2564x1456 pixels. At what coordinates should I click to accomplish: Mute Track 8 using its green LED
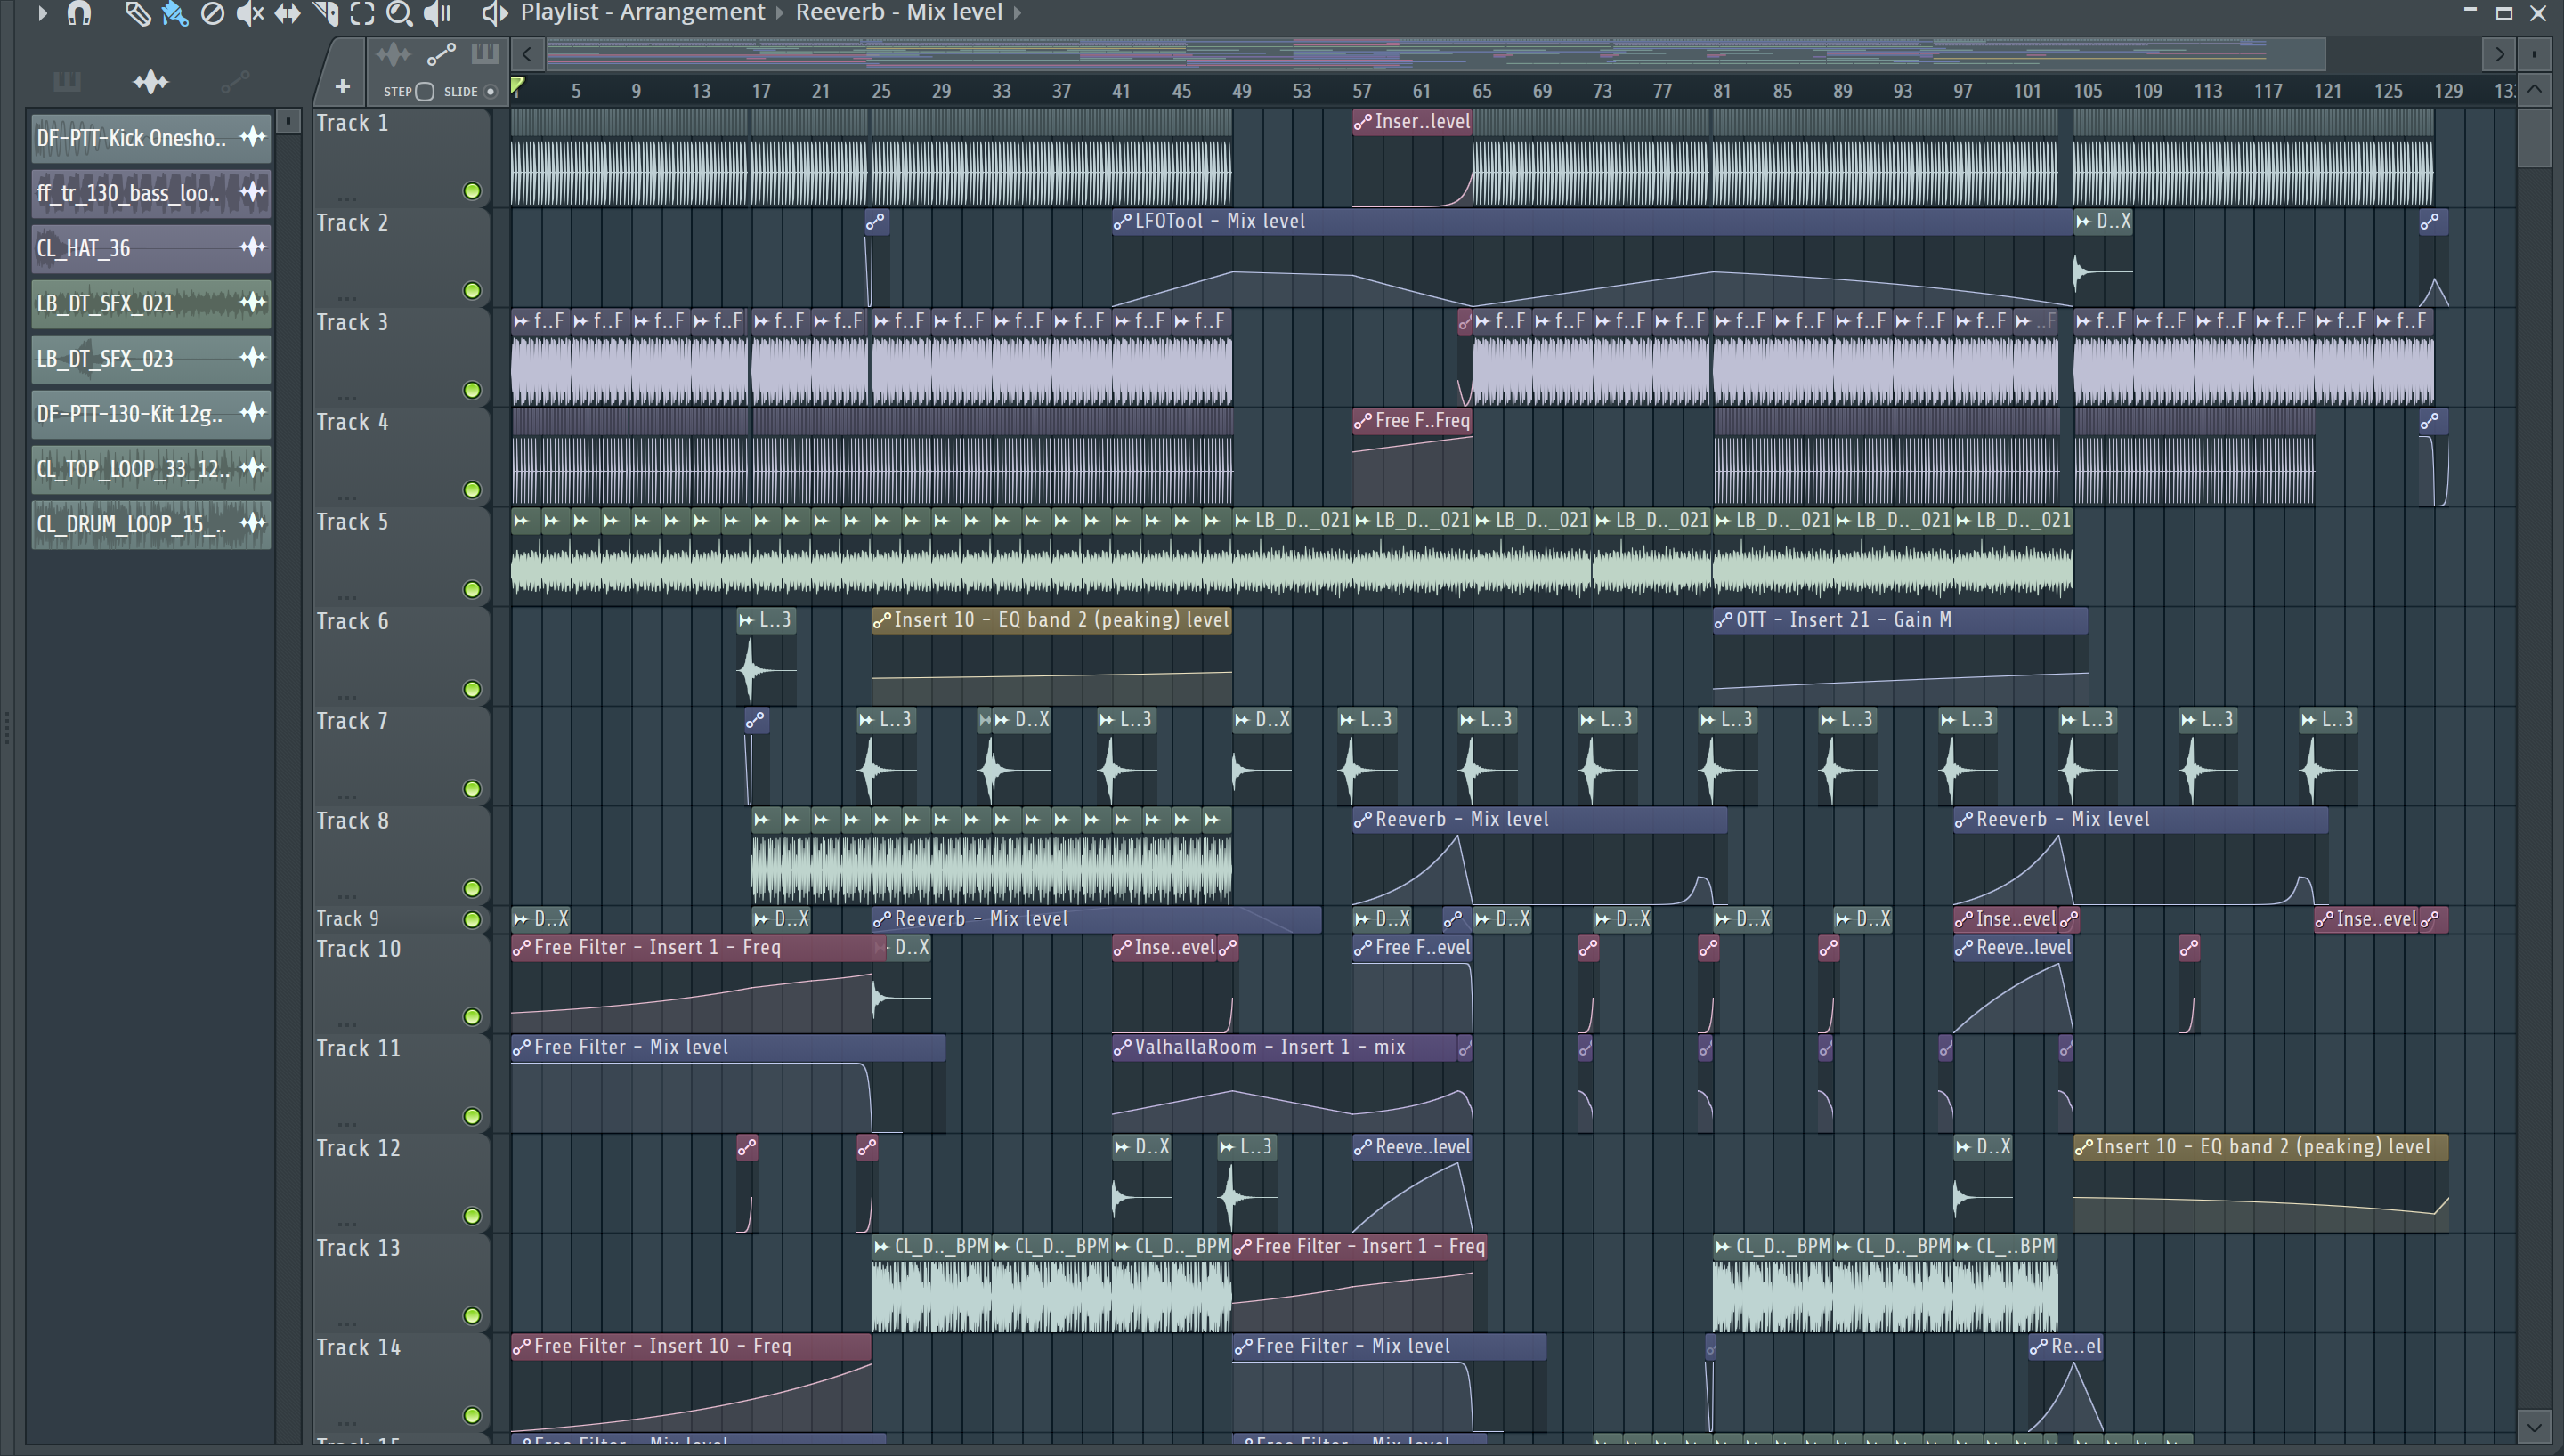[x=472, y=889]
